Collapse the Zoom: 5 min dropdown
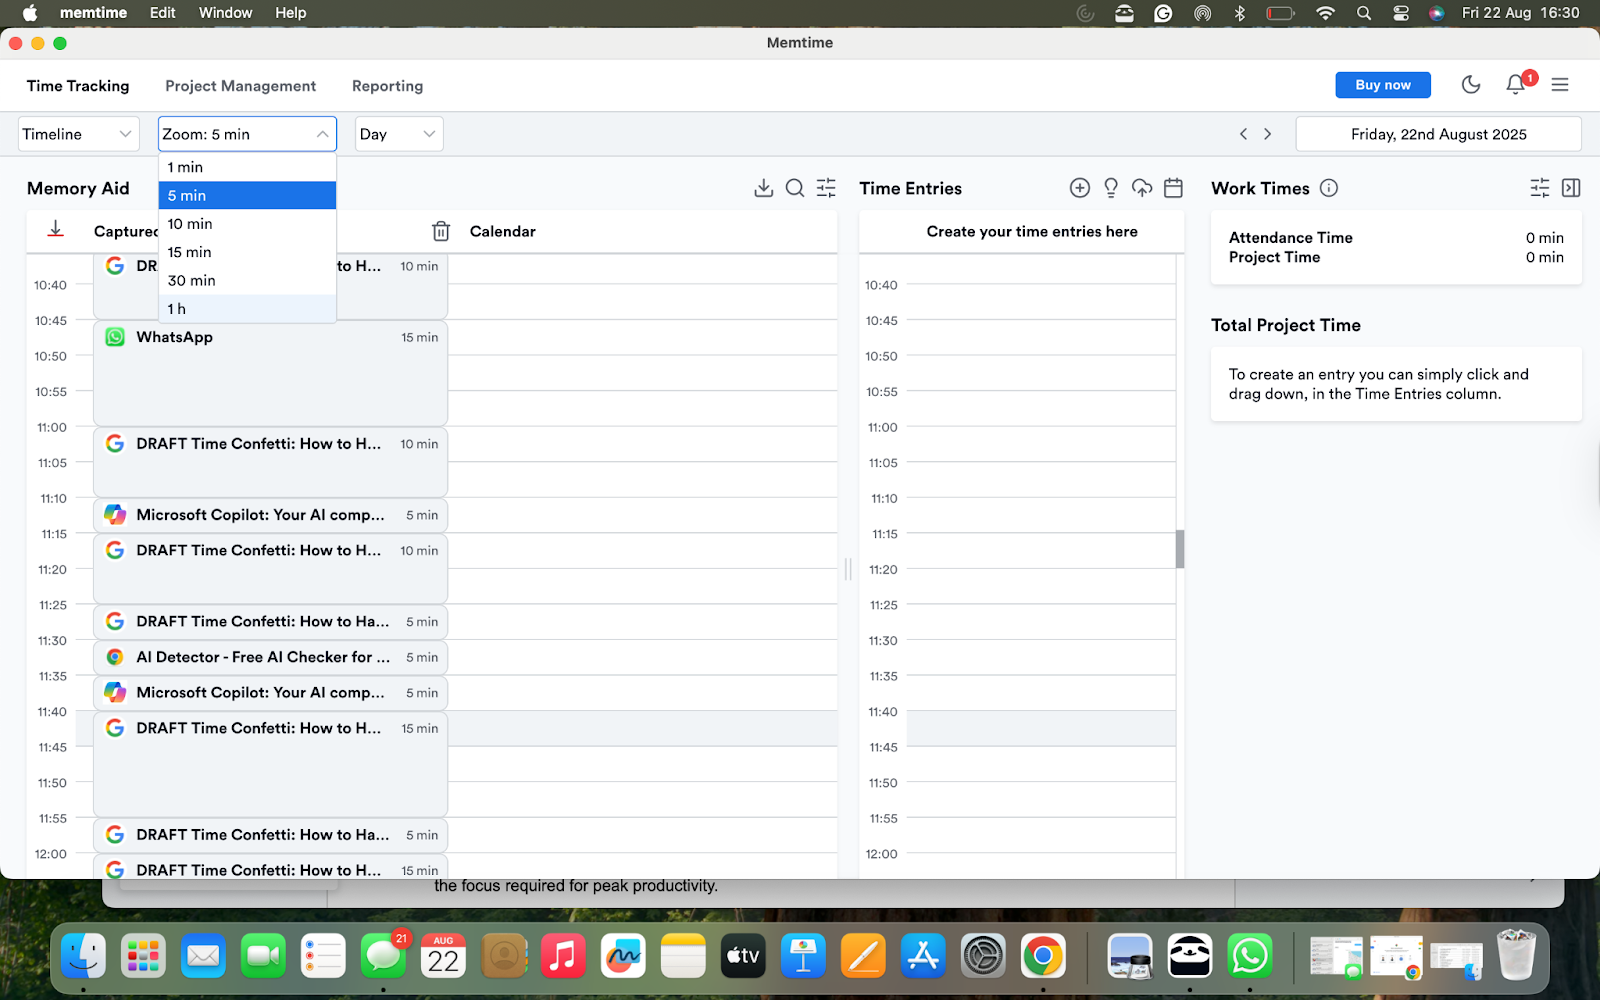This screenshot has height=1000, width=1600. [247, 134]
